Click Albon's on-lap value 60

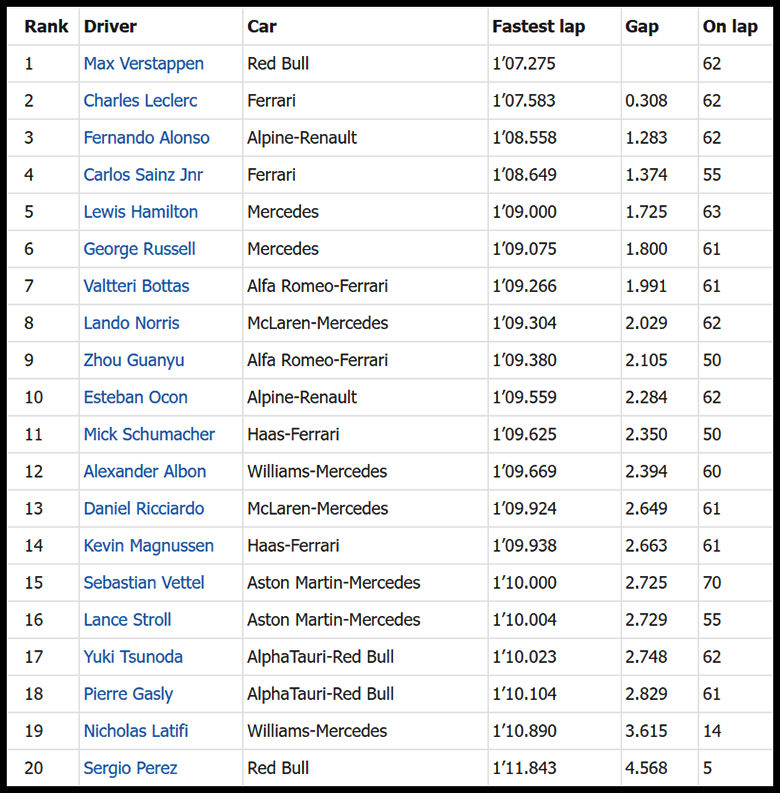(712, 471)
